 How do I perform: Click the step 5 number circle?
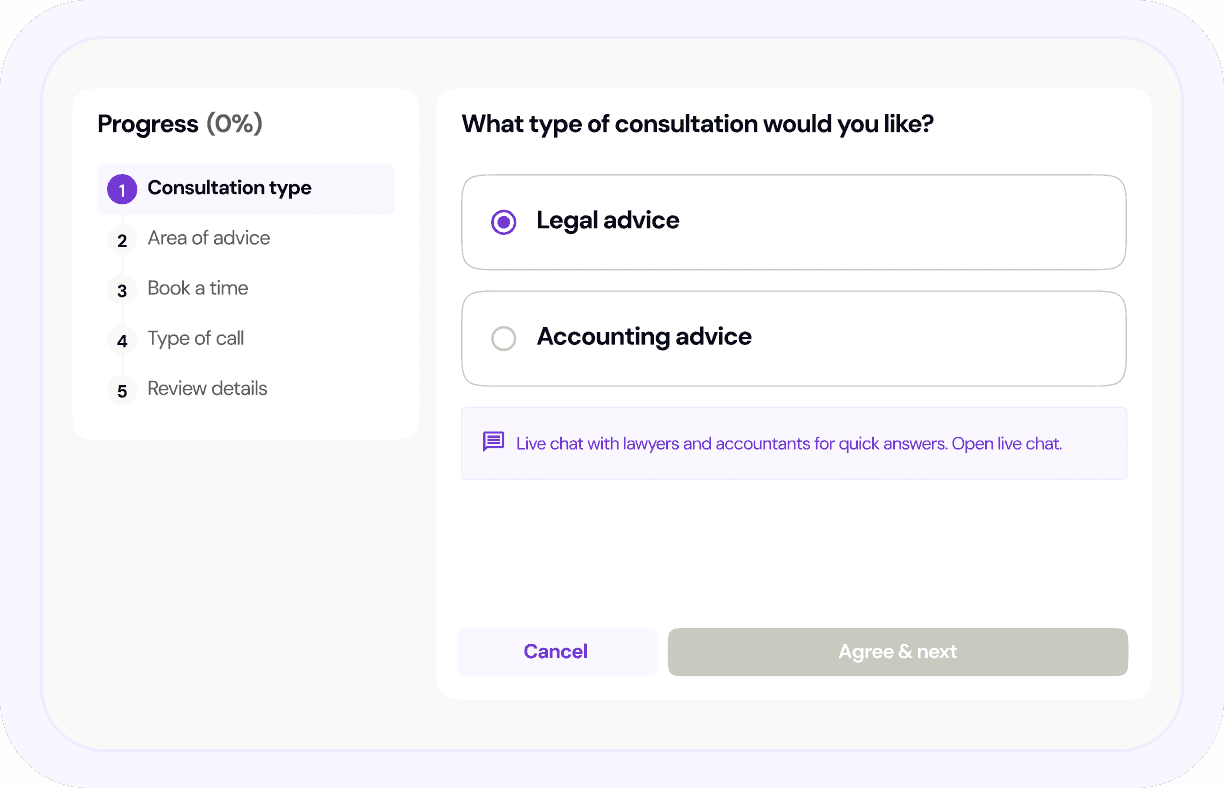point(122,390)
